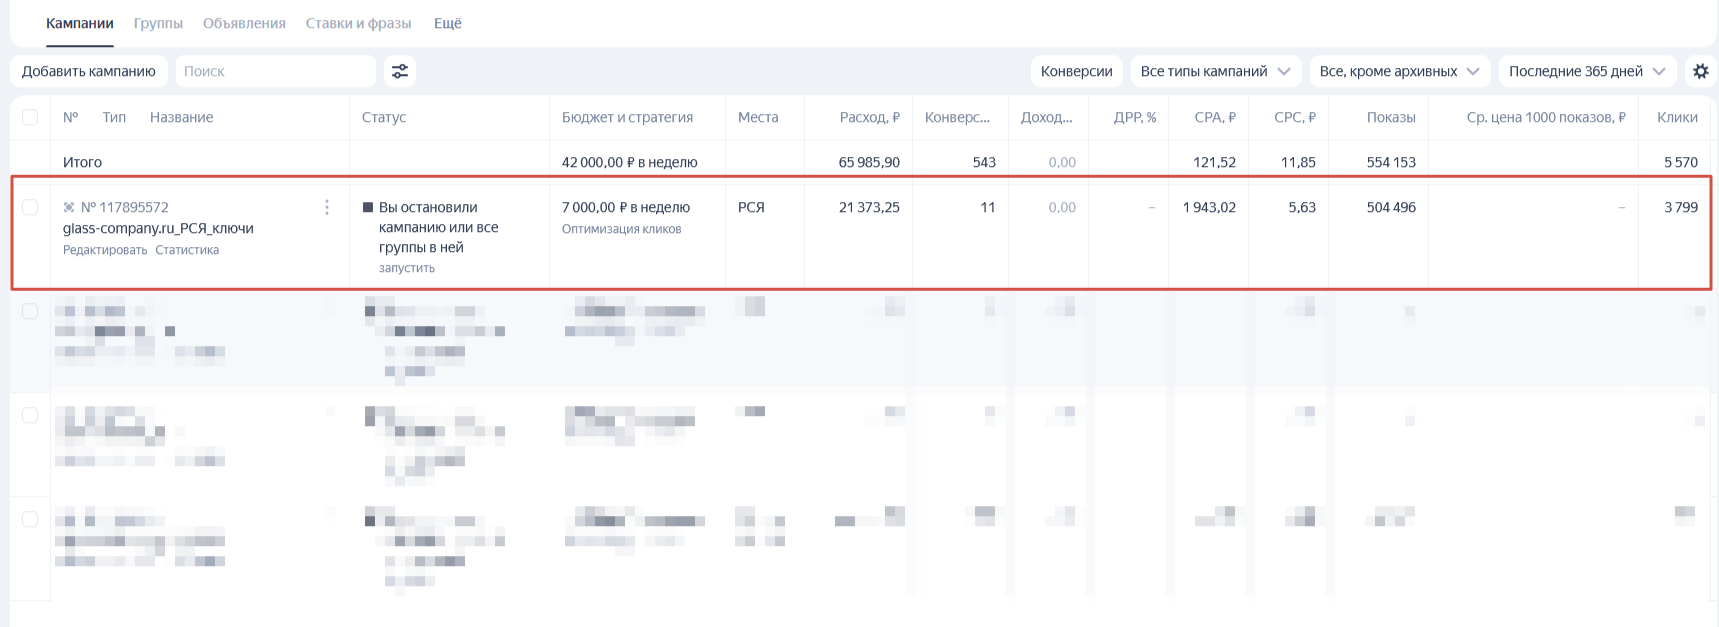Focus the 'Поиск' search field
The width and height of the screenshot is (1719, 627).
[x=275, y=71]
